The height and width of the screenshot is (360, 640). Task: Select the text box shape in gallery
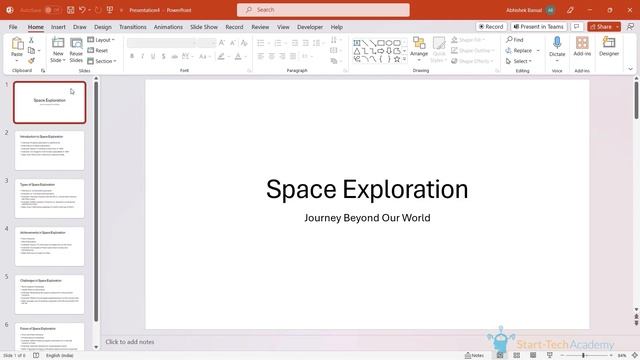coord(357,43)
